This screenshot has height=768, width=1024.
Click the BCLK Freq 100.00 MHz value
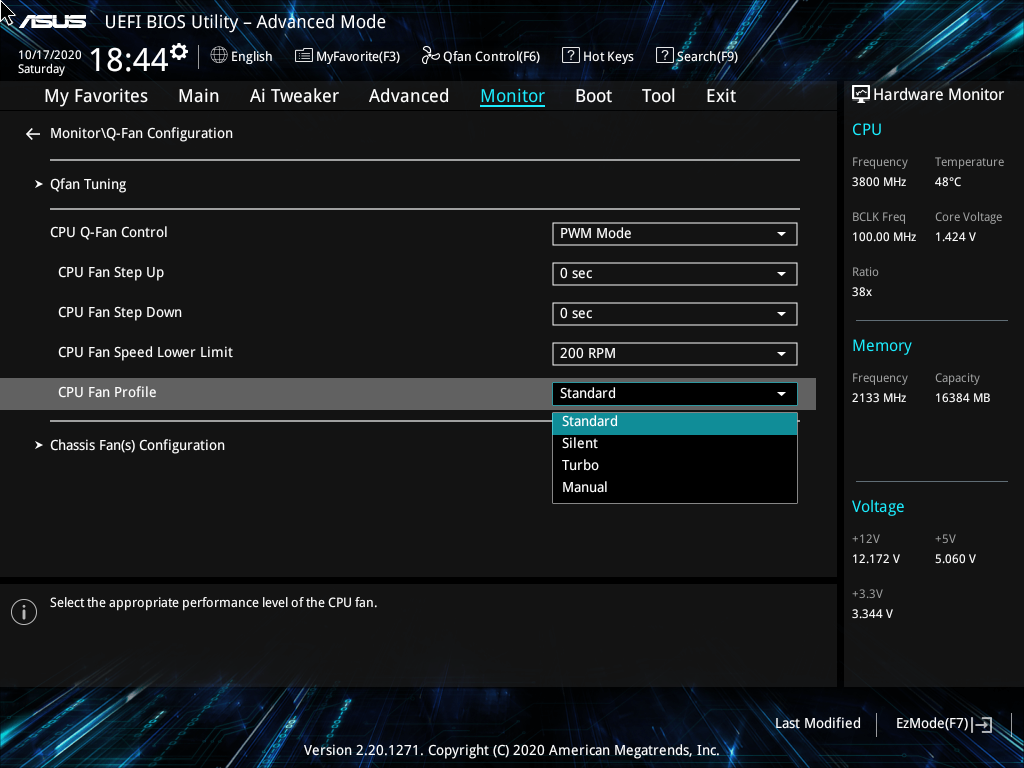884,237
